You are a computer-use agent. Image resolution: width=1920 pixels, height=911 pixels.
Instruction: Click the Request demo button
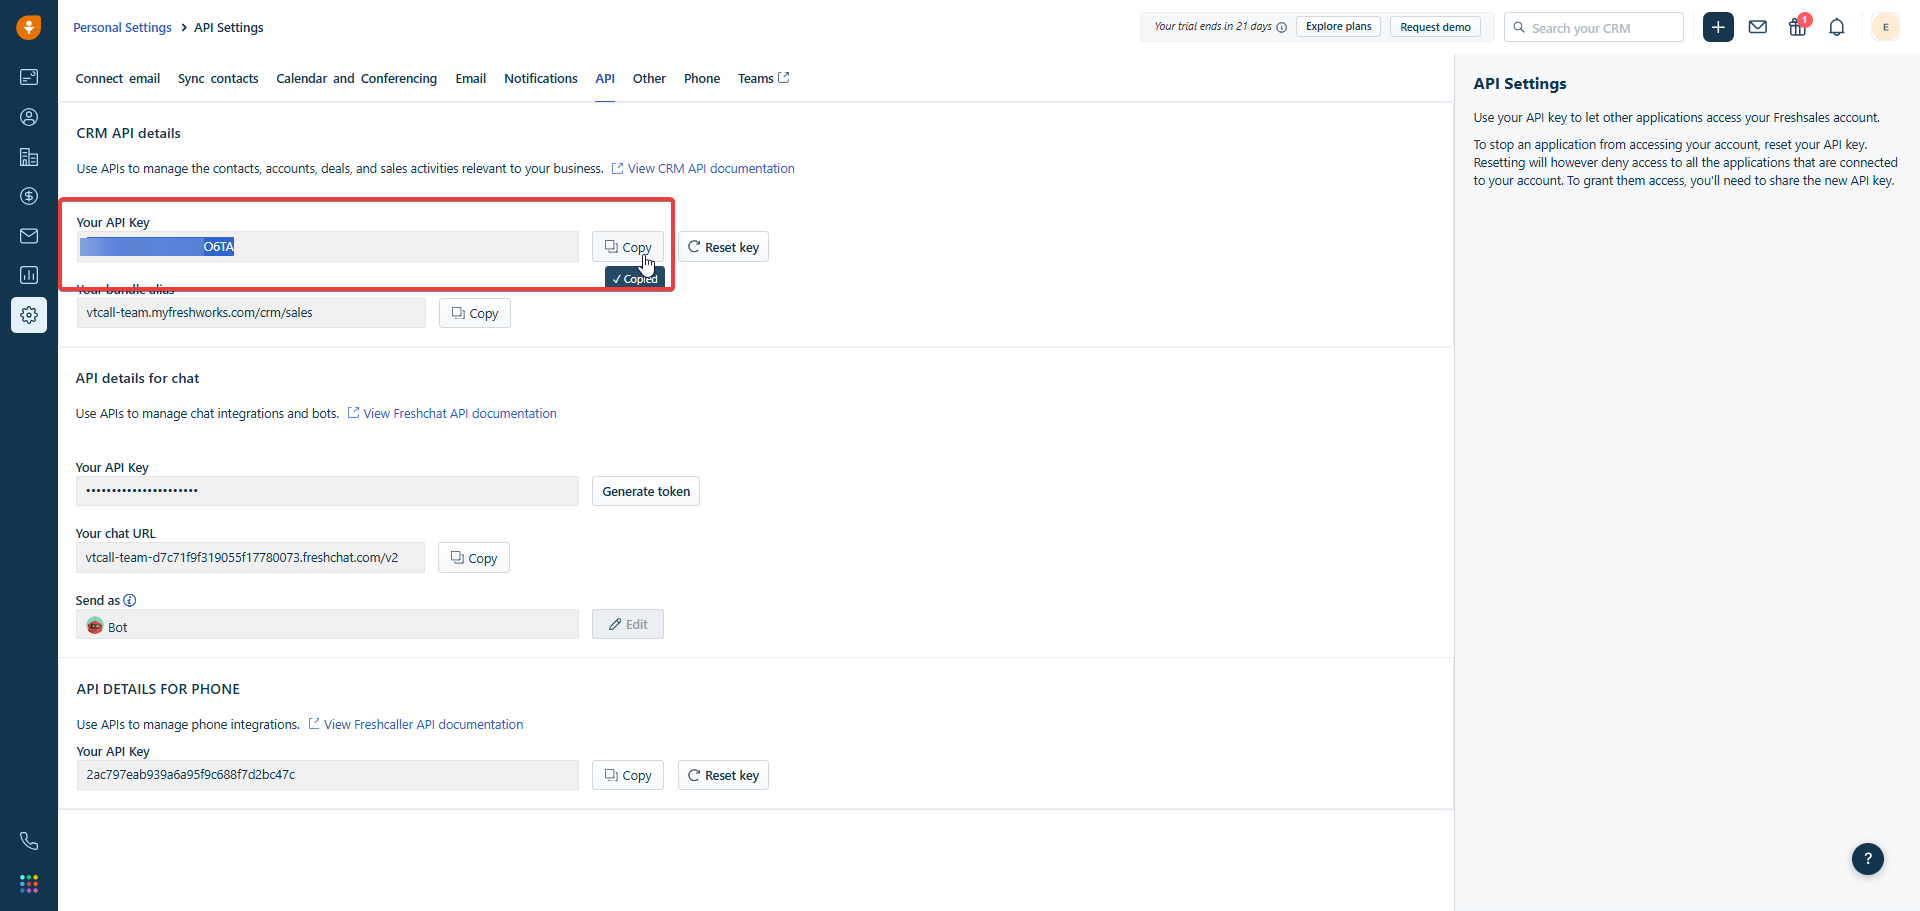(1435, 27)
